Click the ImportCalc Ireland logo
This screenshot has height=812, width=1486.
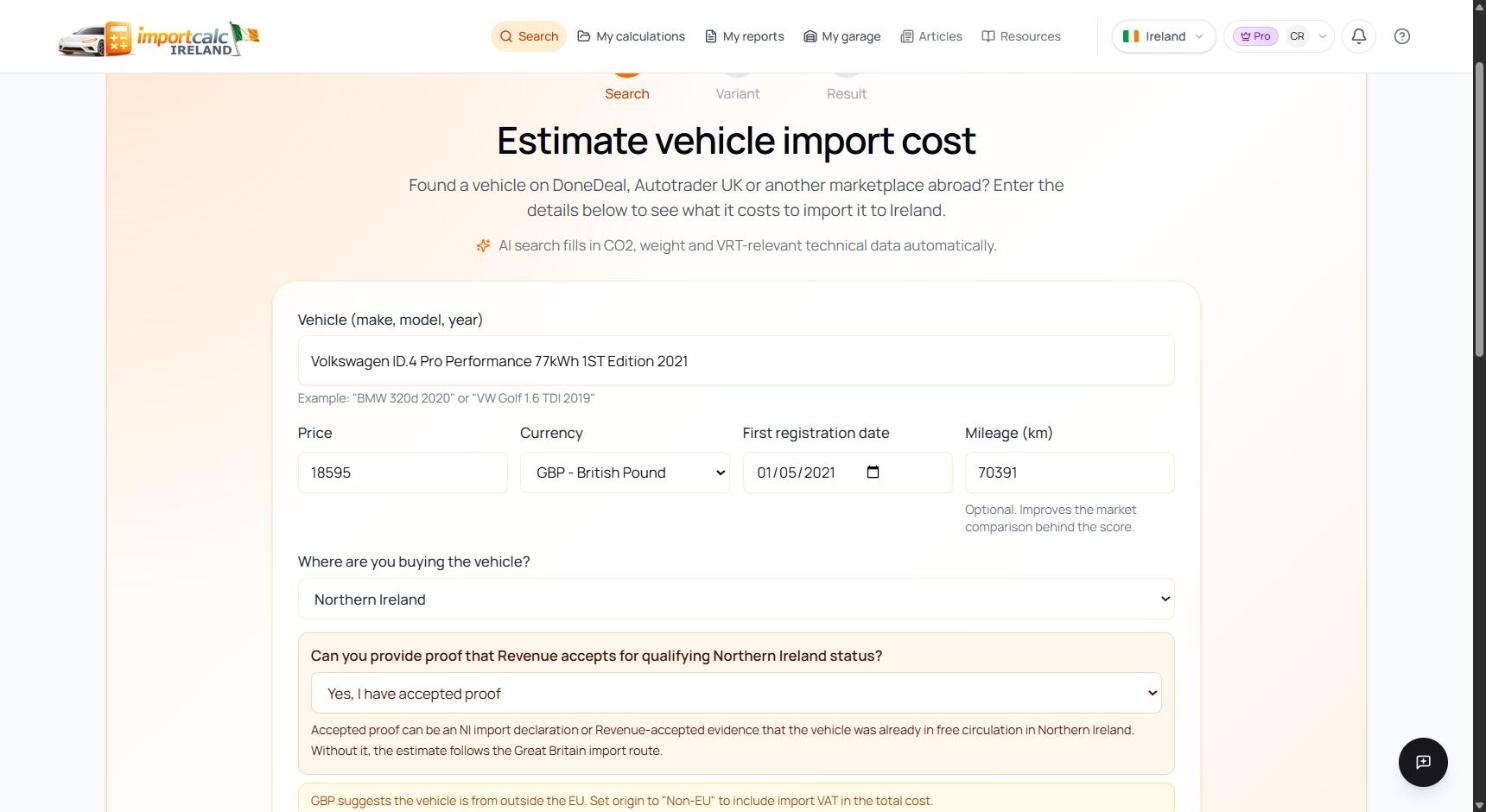click(x=159, y=38)
